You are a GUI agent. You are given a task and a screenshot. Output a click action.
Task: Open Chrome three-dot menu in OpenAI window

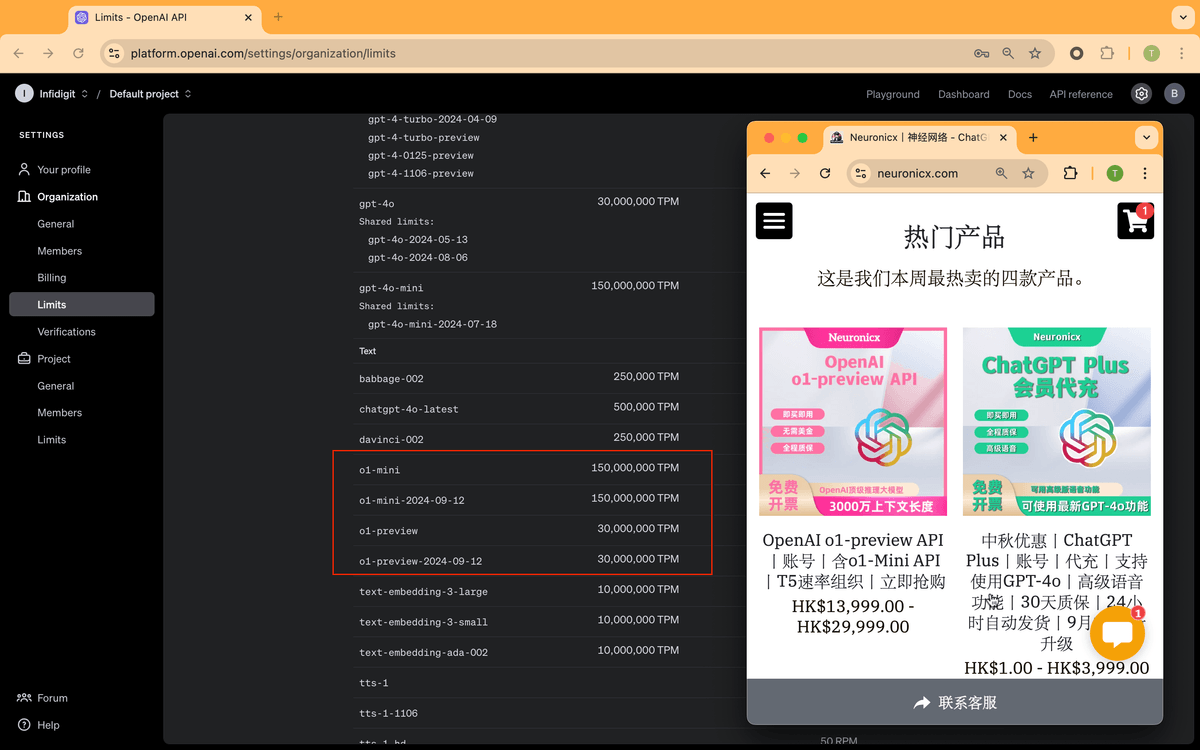click(x=1181, y=53)
